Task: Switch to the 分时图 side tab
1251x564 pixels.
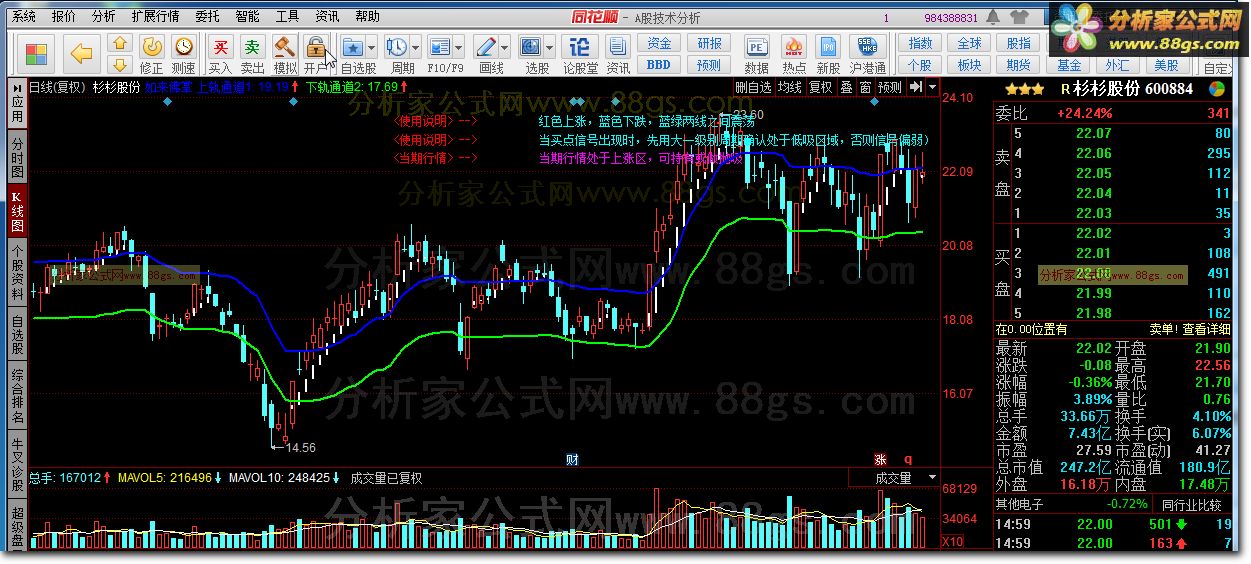Action: 17,157
